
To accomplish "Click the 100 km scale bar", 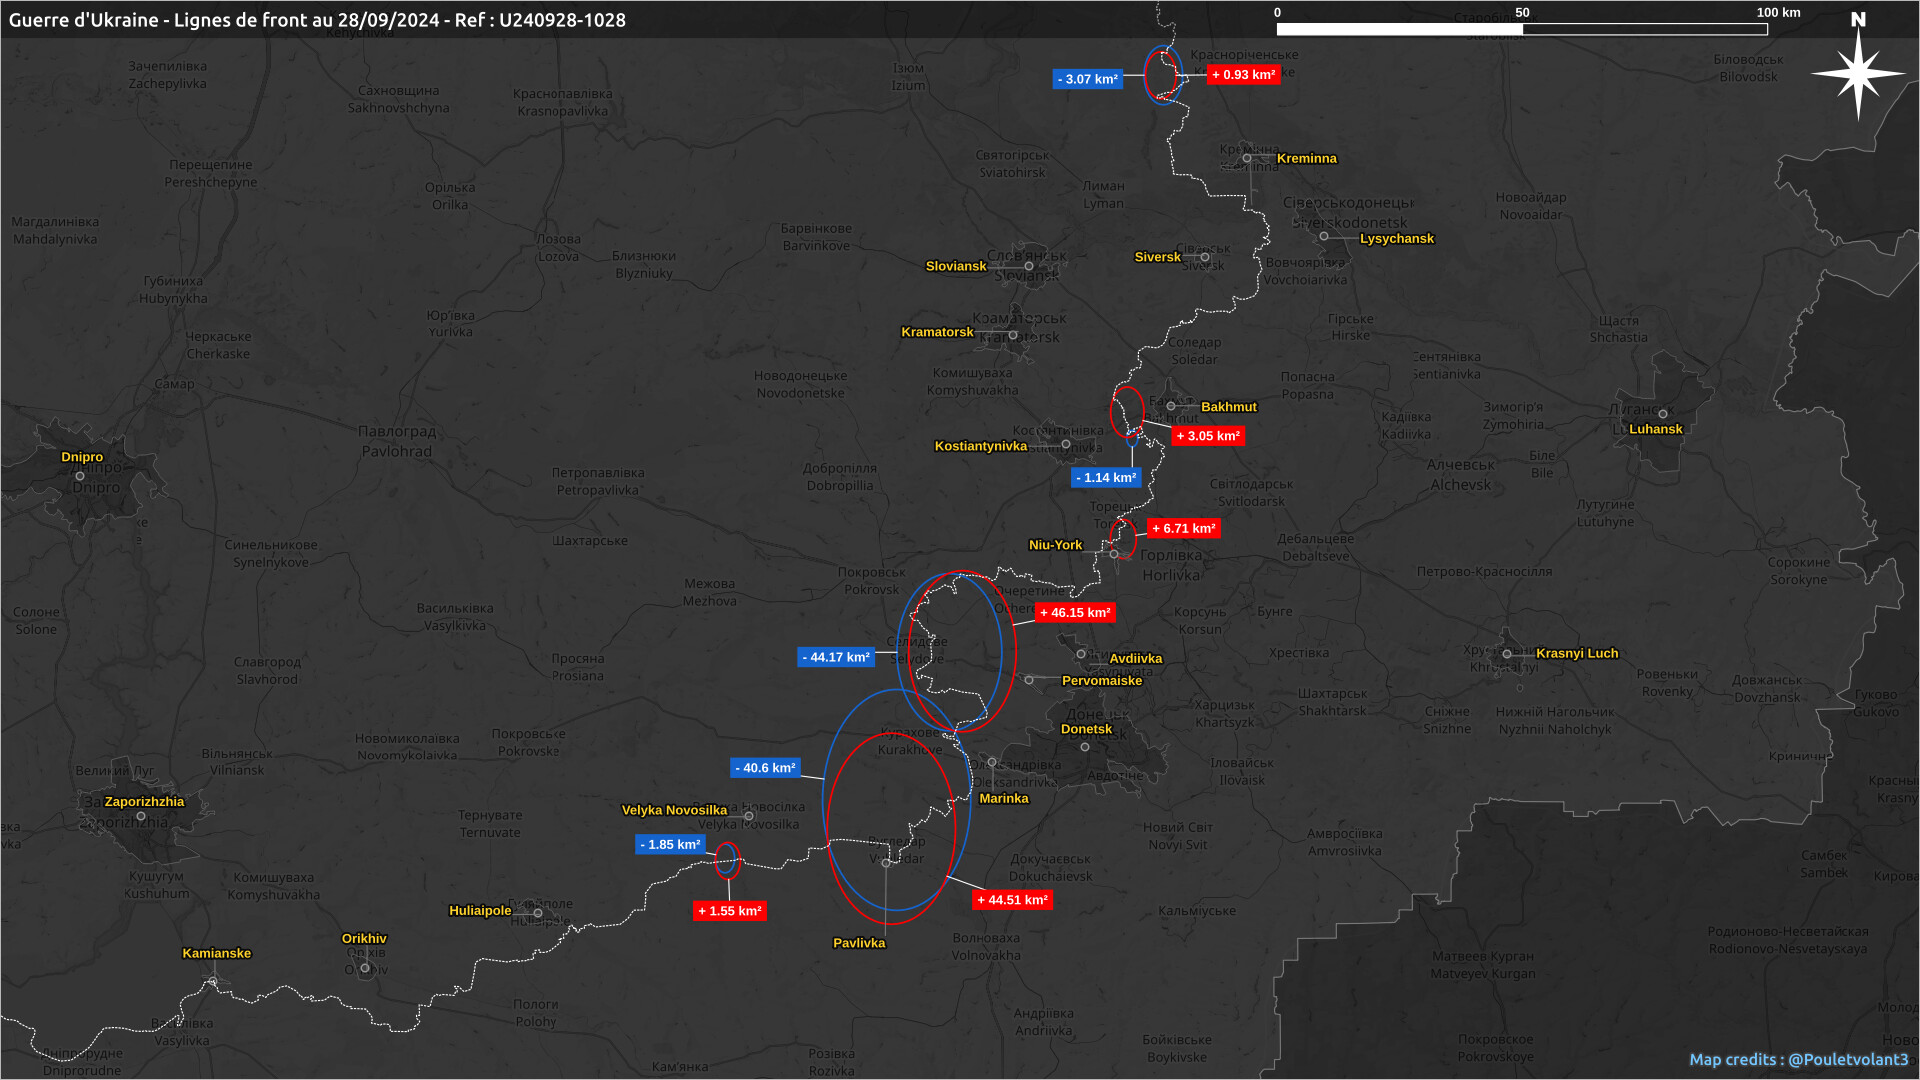I will point(1521,29).
